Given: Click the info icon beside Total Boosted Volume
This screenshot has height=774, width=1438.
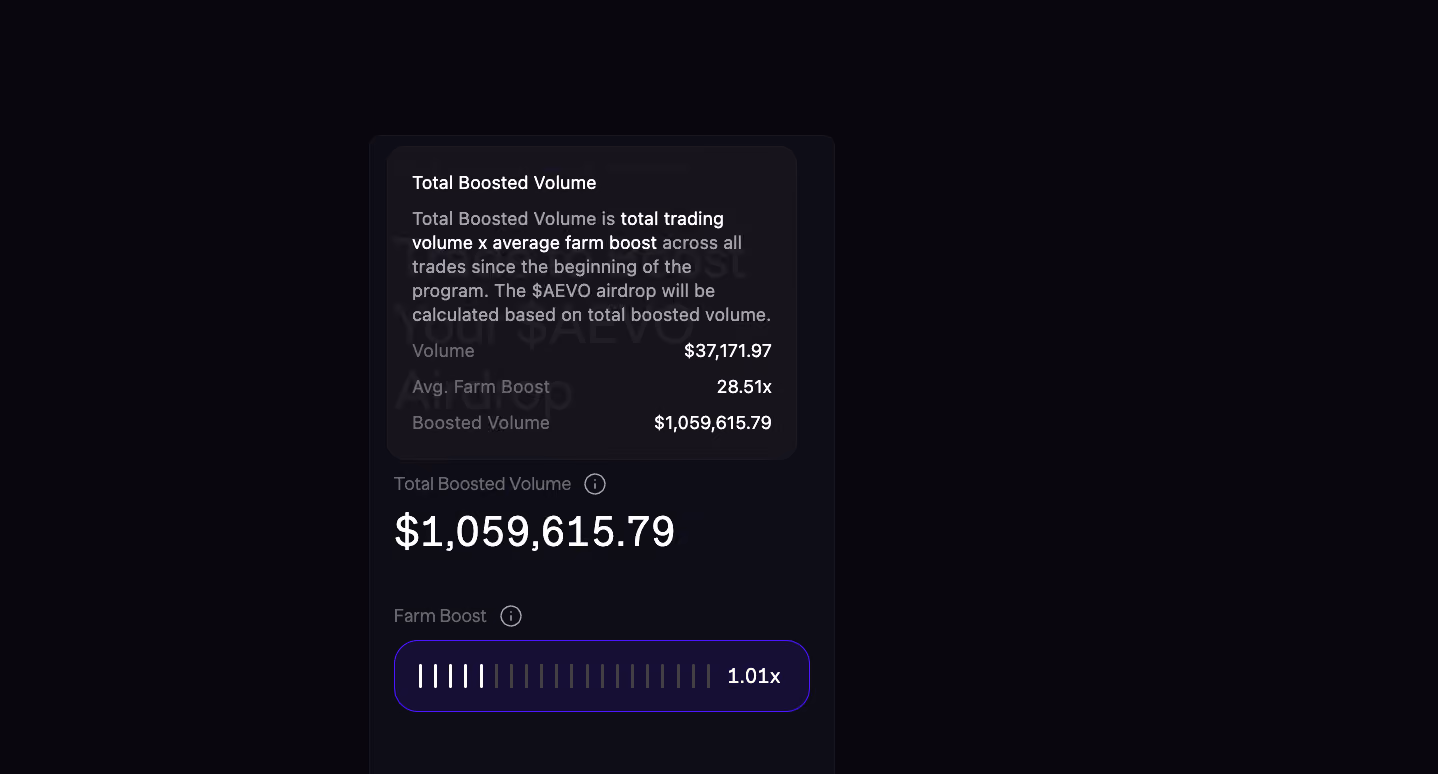Looking at the screenshot, I should tap(595, 484).
